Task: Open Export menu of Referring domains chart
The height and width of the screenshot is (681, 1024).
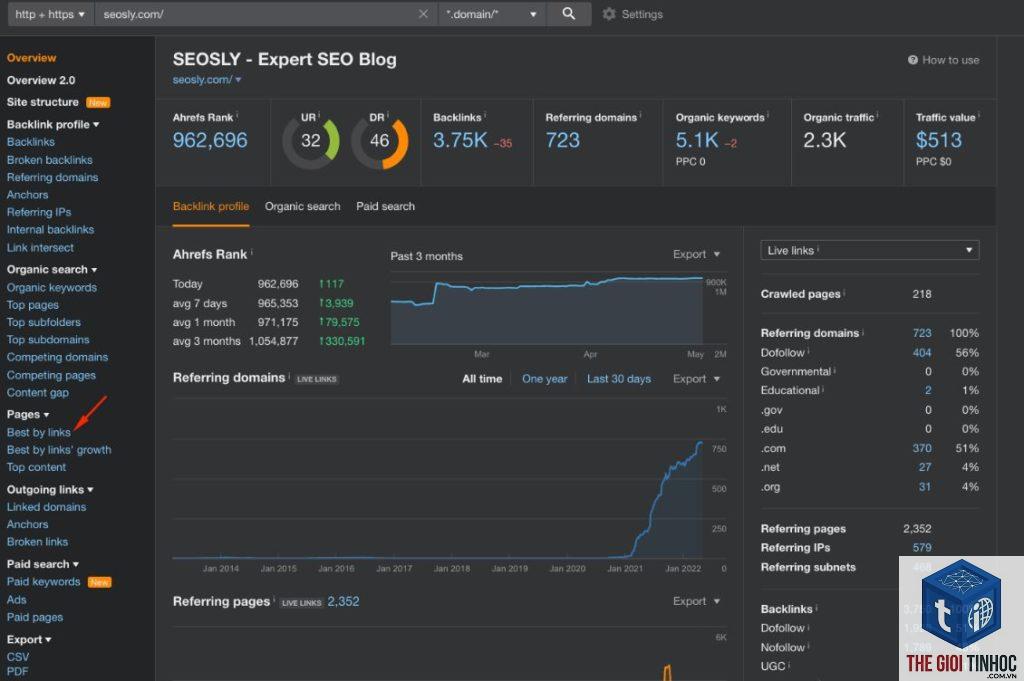Action: click(696, 379)
